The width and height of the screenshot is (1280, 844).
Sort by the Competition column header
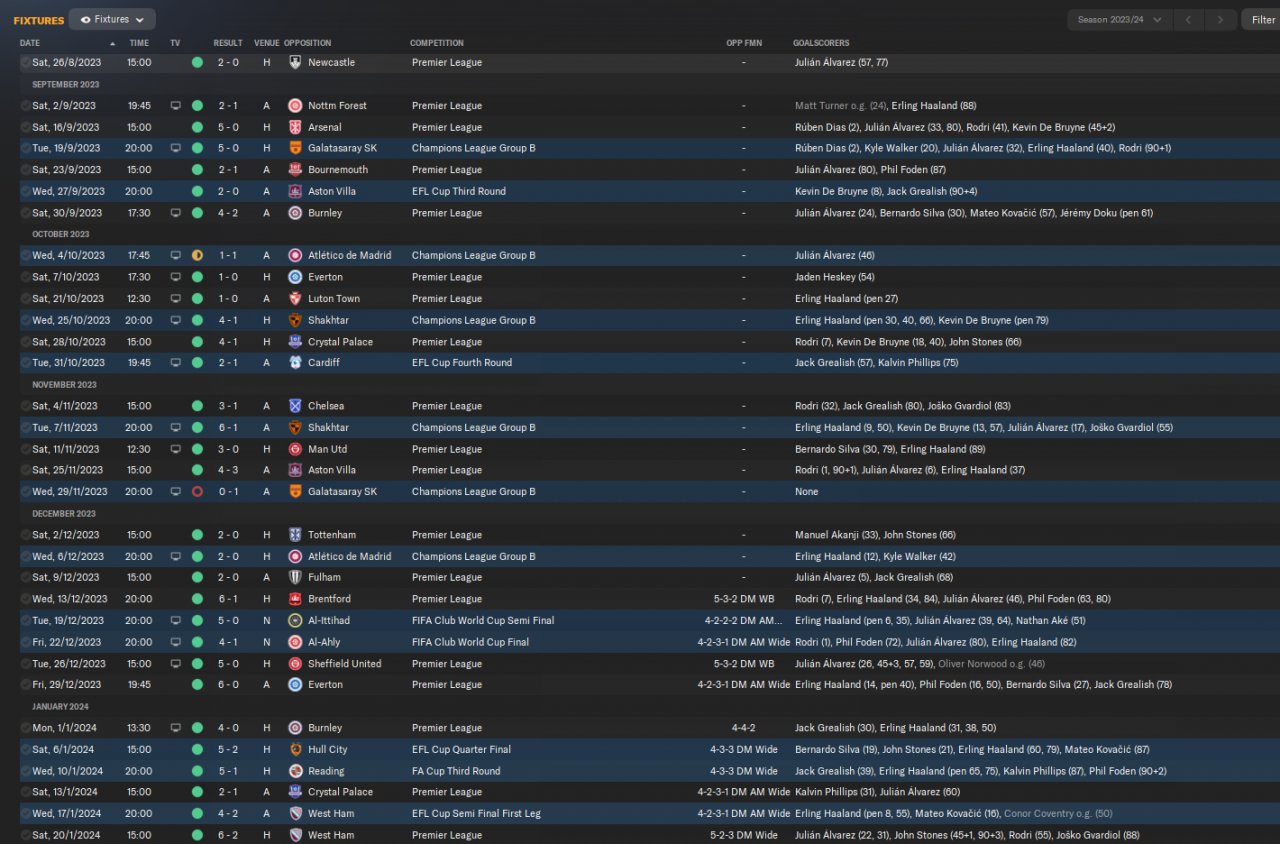point(437,43)
